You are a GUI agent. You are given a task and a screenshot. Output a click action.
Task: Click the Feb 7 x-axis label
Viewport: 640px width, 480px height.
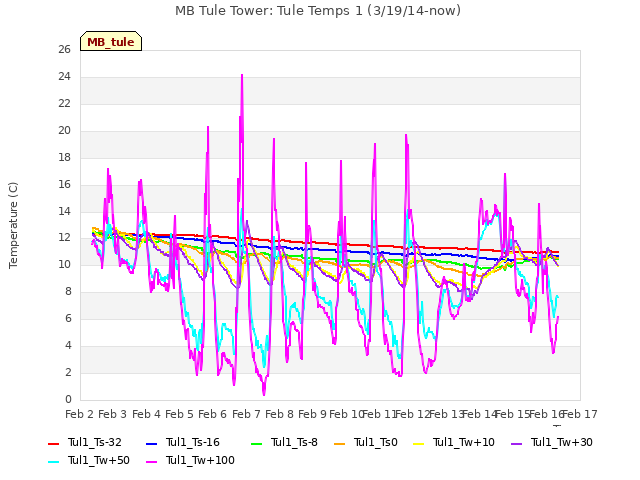[x=246, y=414]
